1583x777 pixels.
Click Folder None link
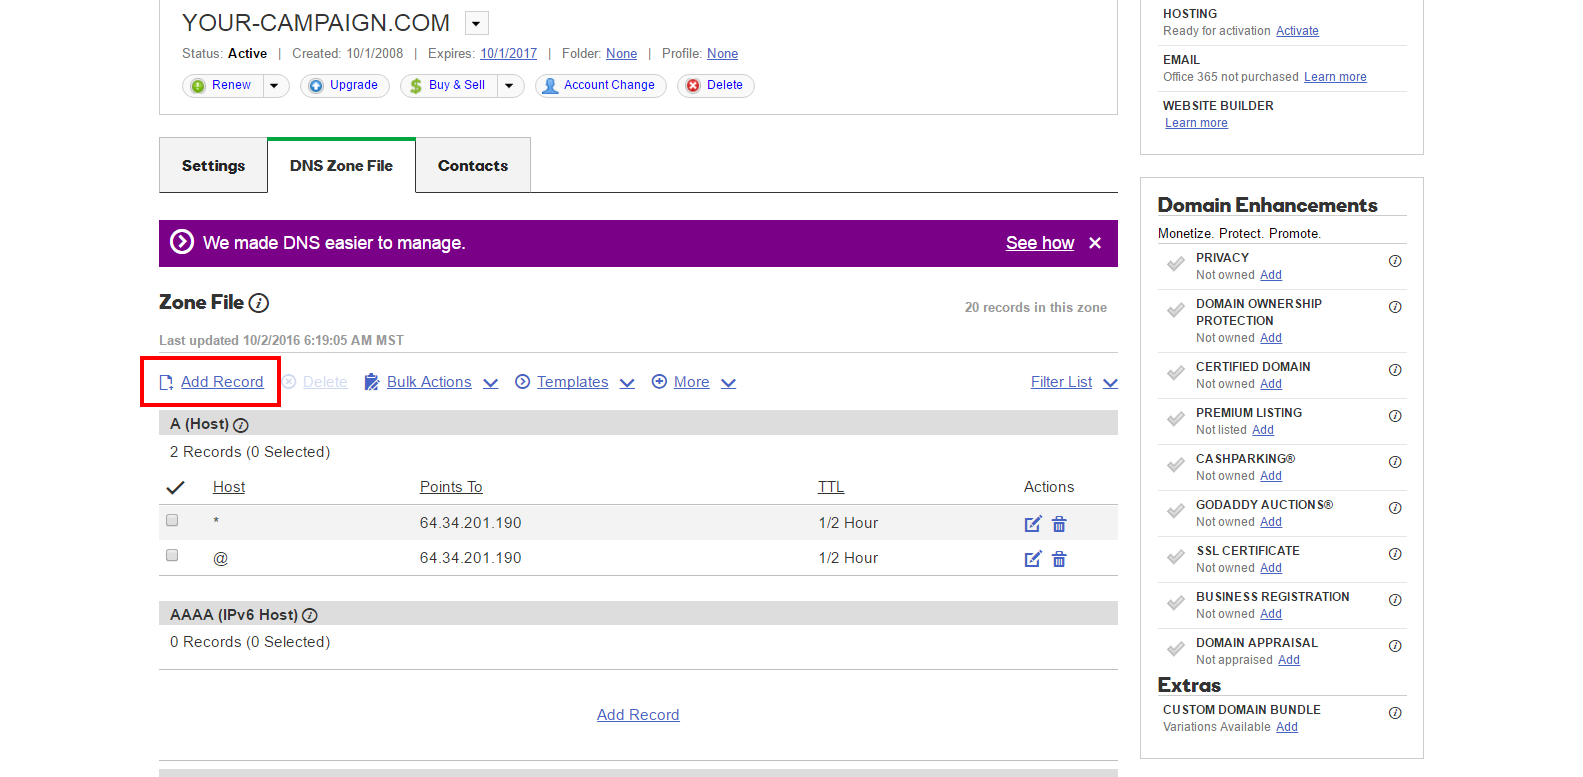(x=621, y=54)
